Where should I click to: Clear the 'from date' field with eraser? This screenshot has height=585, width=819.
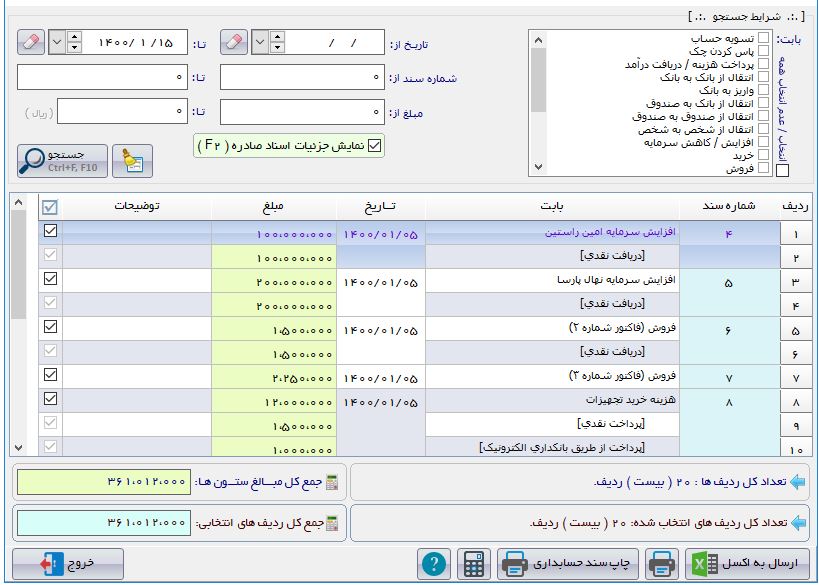coord(234,43)
